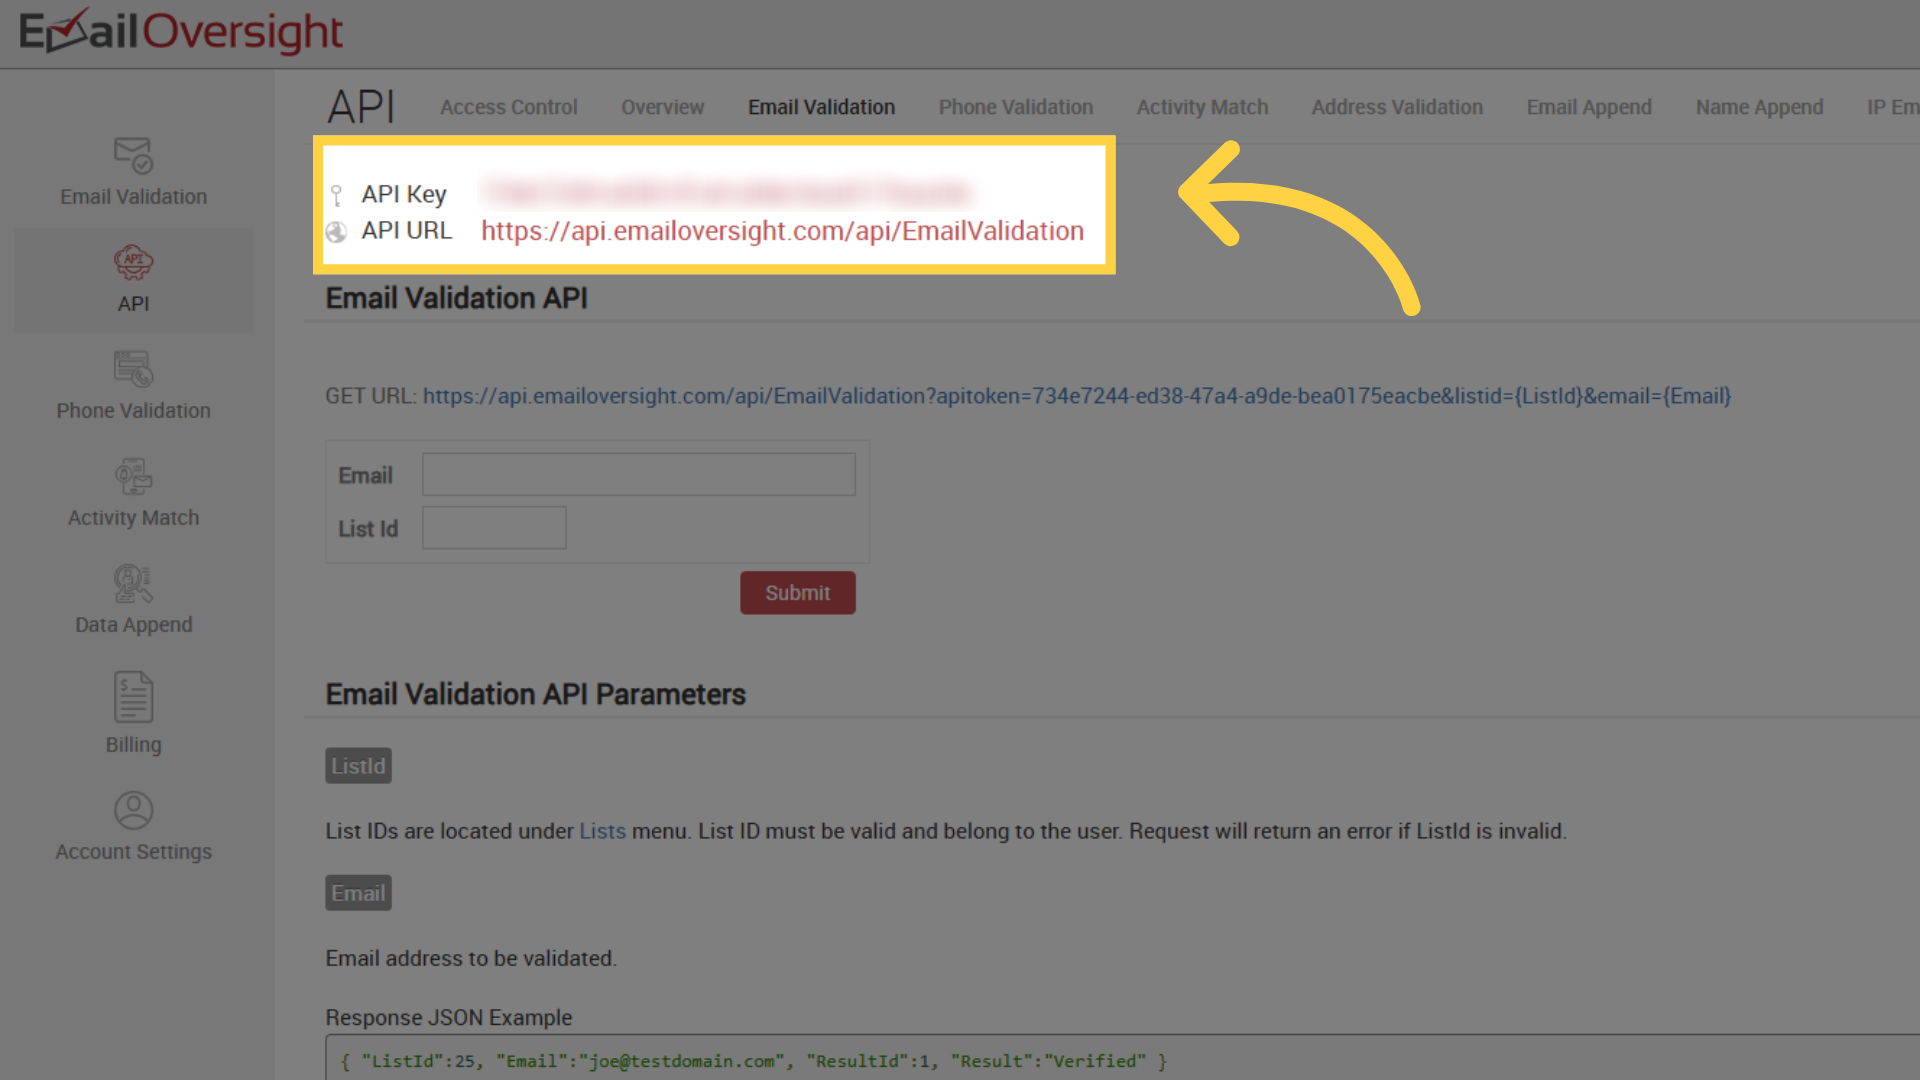
Task: Click the Billing sidebar label
Action: coord(133,745)
